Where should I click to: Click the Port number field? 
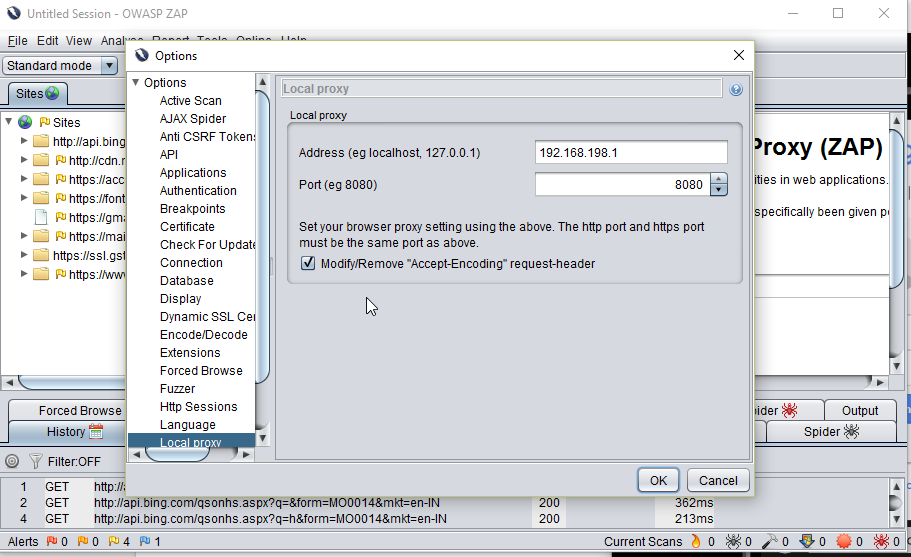622,185
